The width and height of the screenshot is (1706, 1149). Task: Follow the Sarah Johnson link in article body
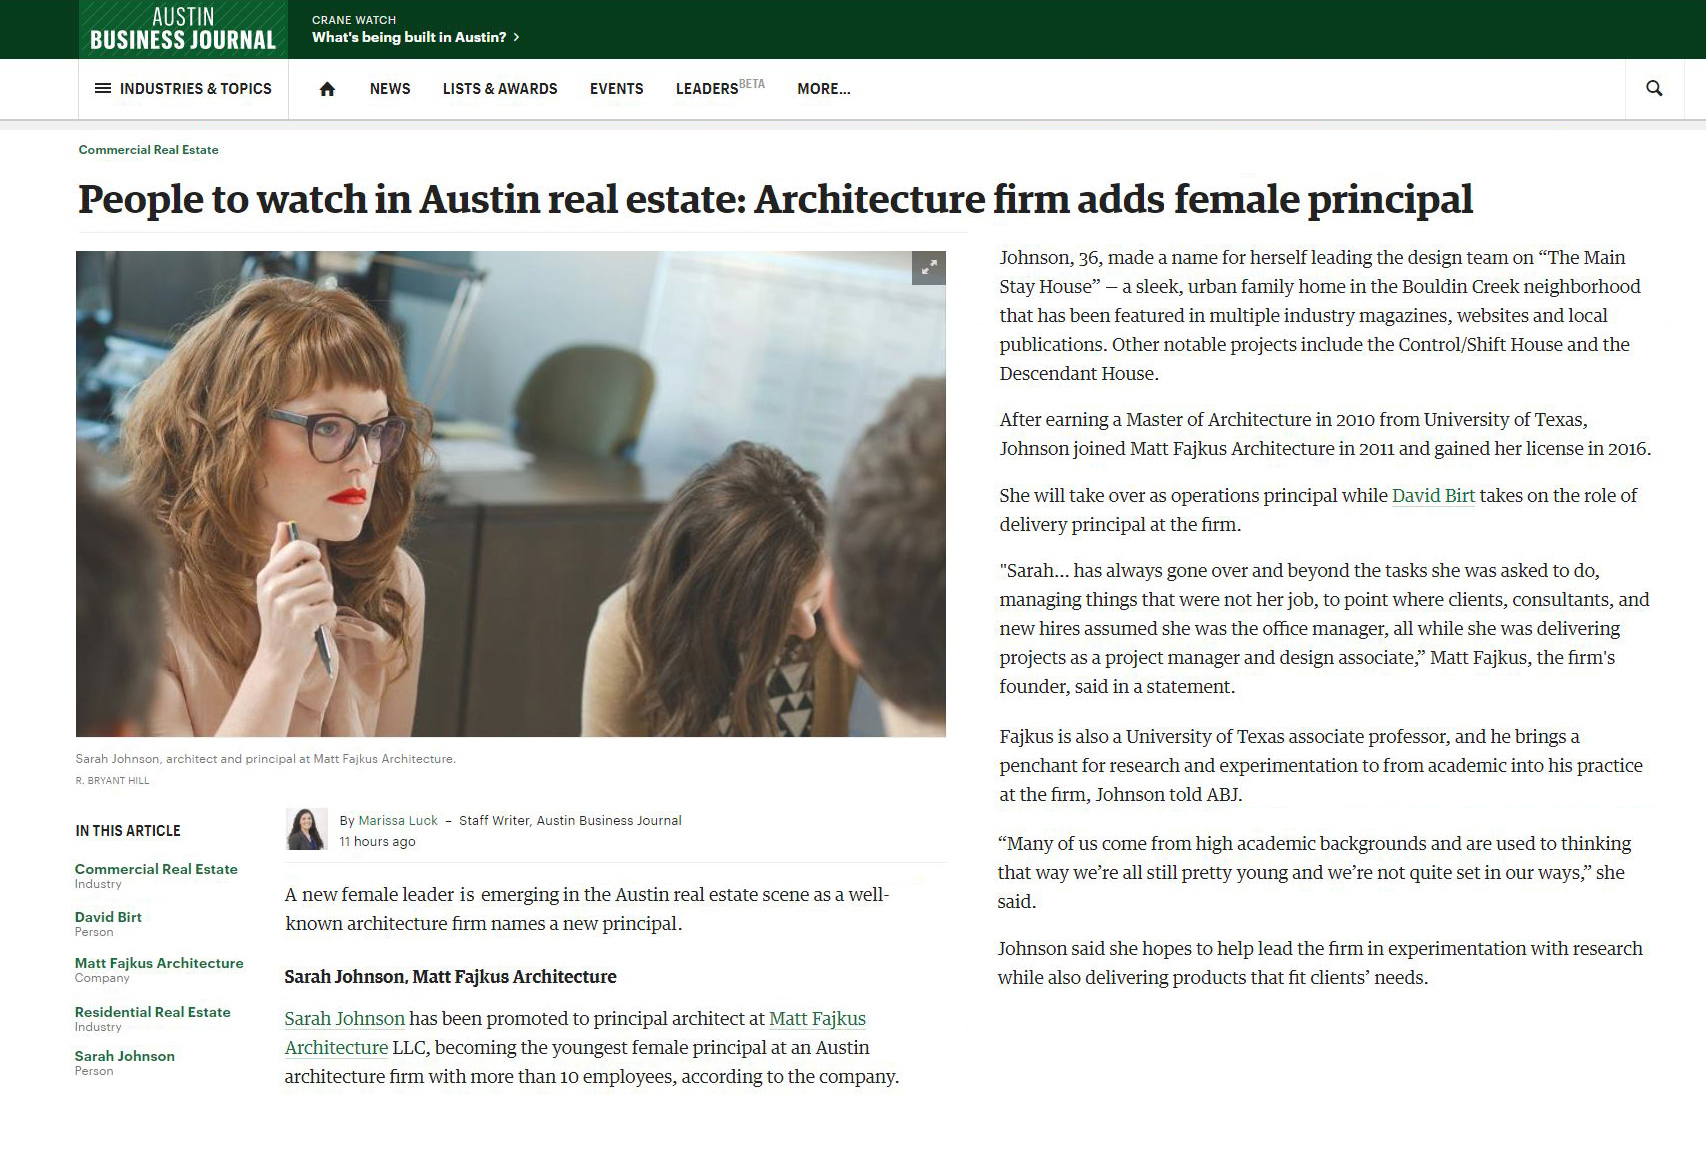[345, 1019]
